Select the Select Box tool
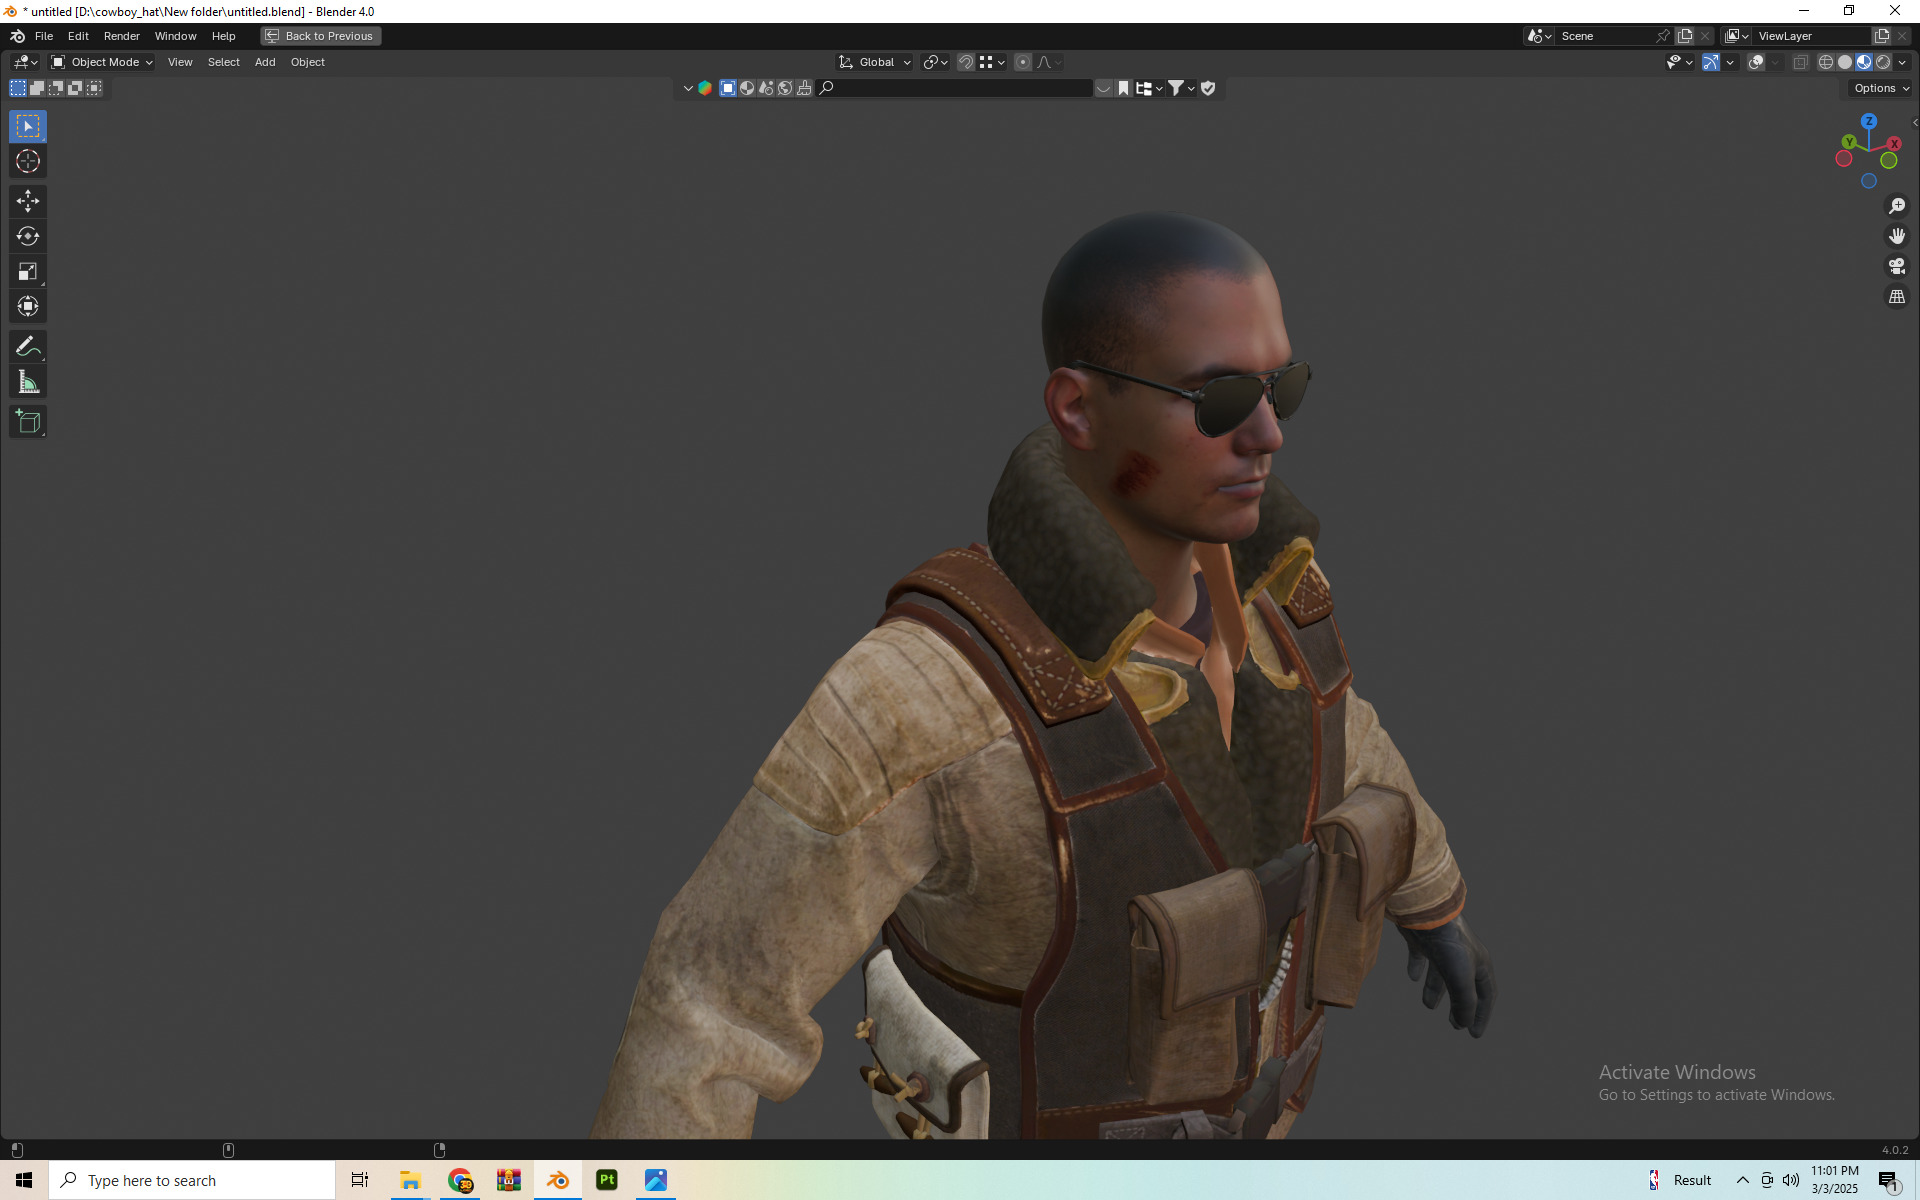 28,126
